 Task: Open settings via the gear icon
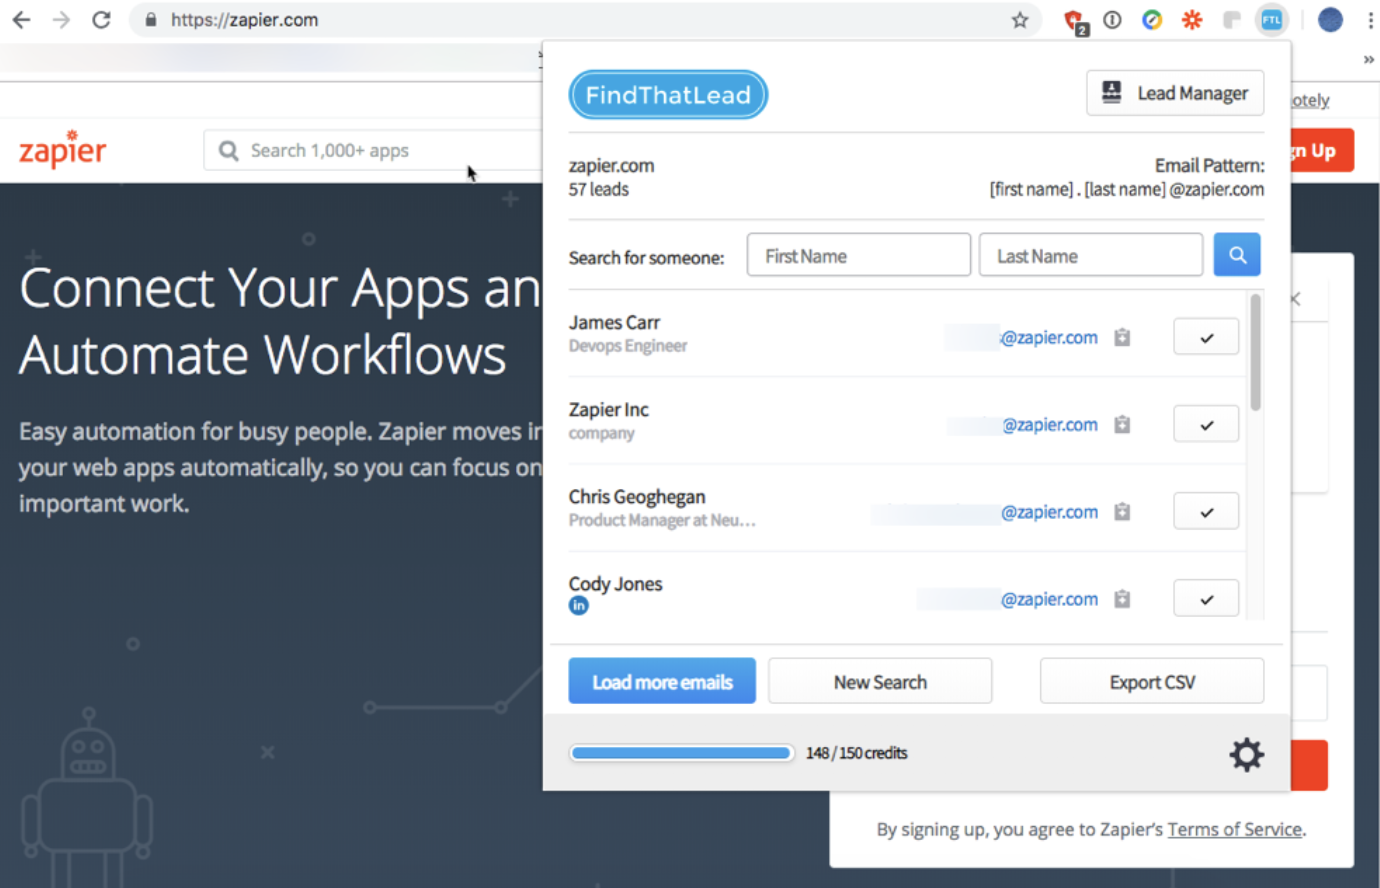click(1246, 755)
